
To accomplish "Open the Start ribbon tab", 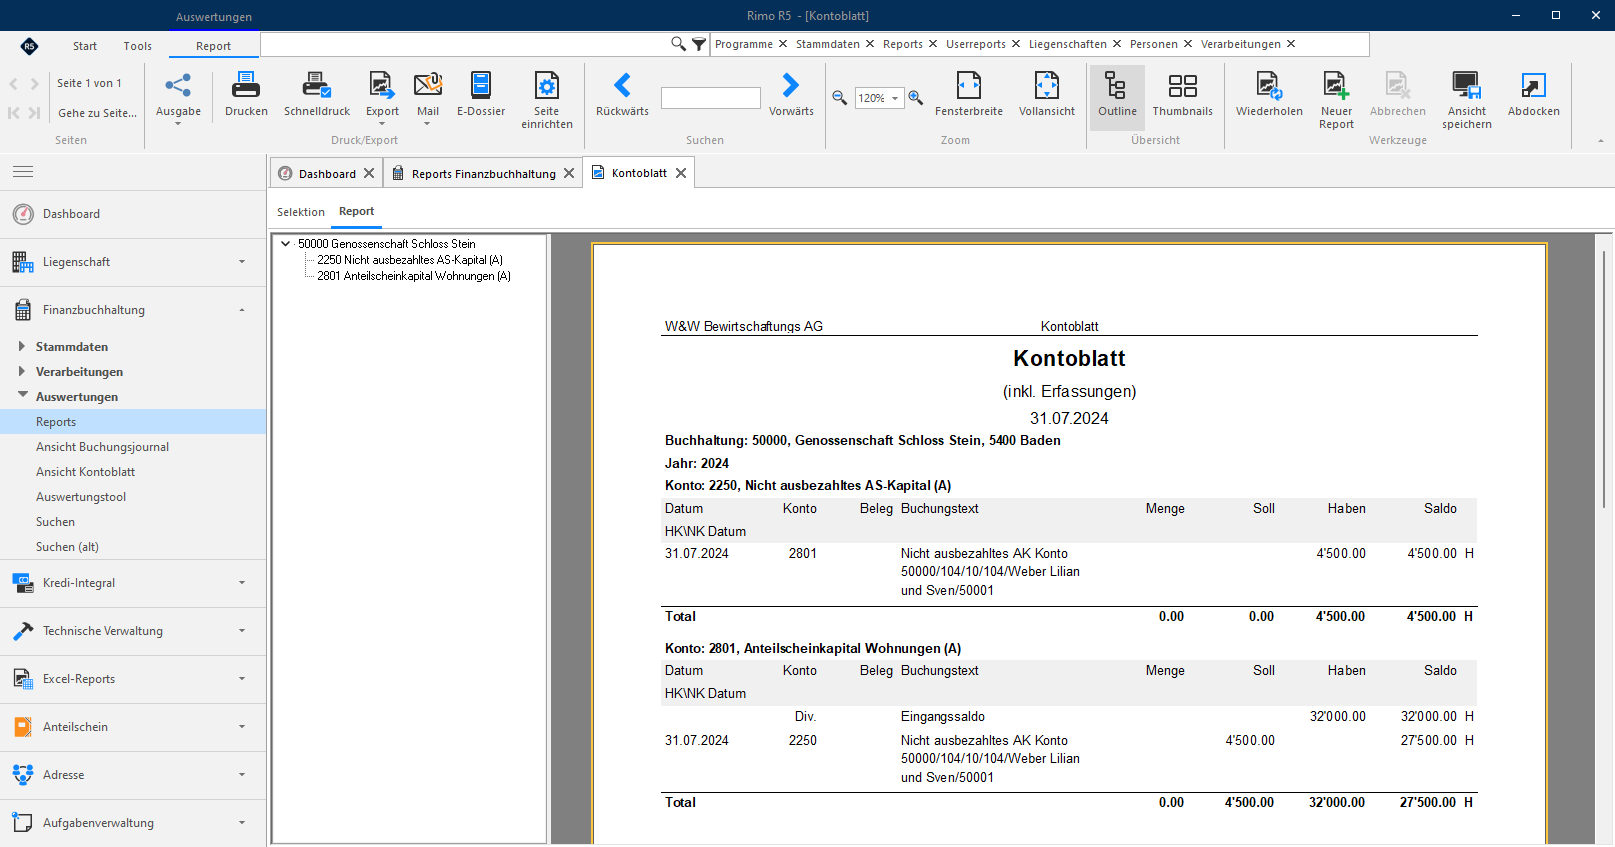I will [85, 46].
